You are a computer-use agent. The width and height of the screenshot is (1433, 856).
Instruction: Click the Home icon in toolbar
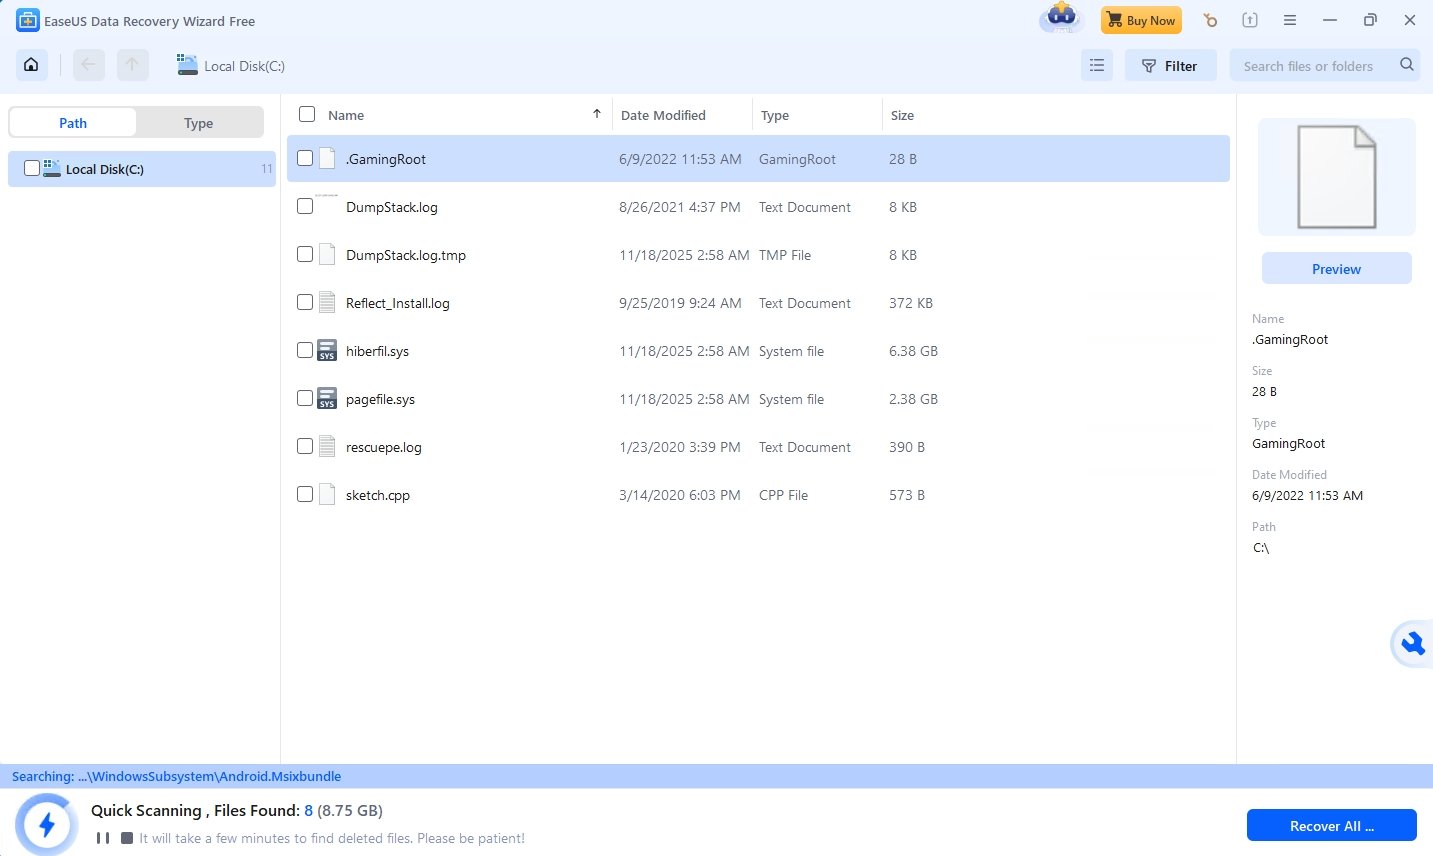(31, 65)
